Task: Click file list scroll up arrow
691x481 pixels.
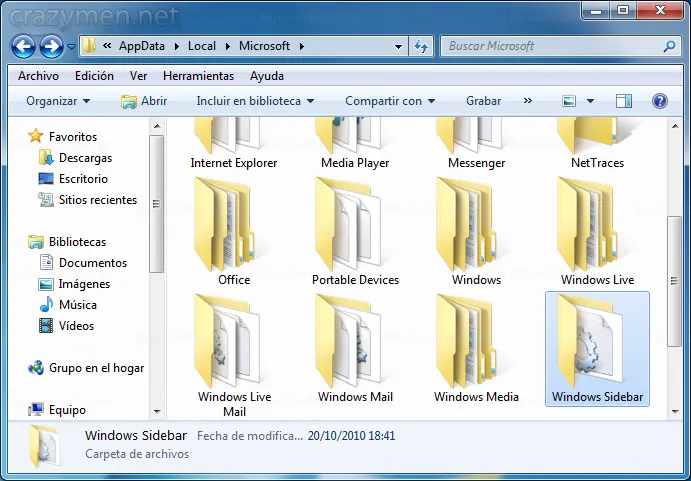Action: (675, 127)
